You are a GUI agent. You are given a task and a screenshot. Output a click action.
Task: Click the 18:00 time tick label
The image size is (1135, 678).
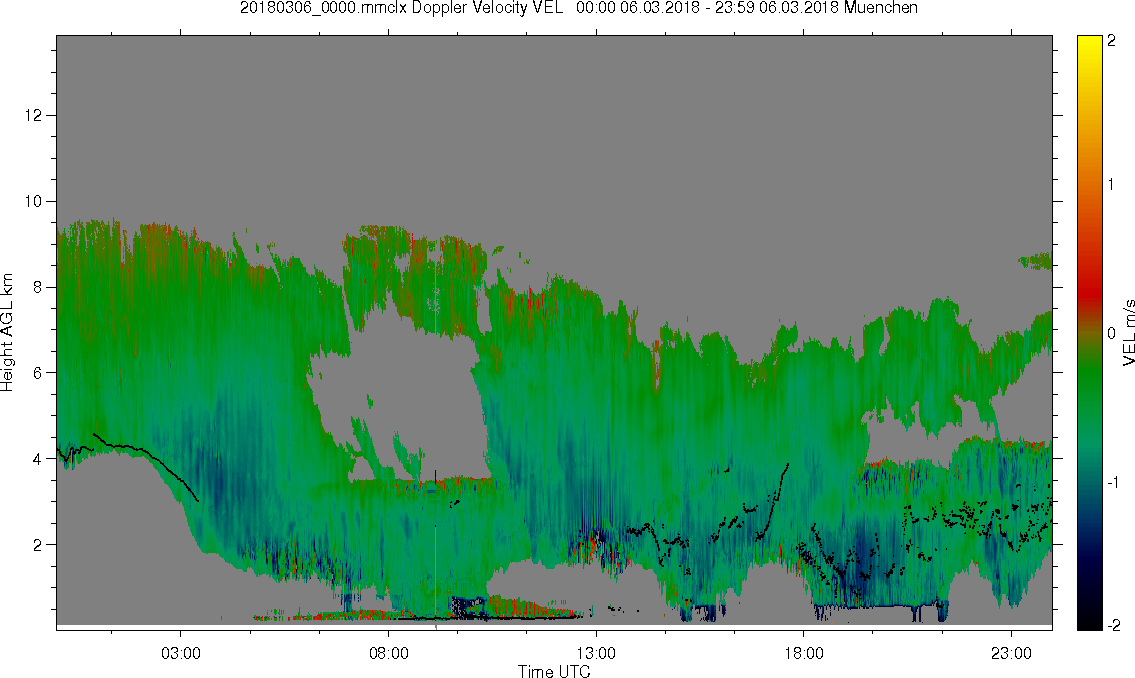coord(804,653)
